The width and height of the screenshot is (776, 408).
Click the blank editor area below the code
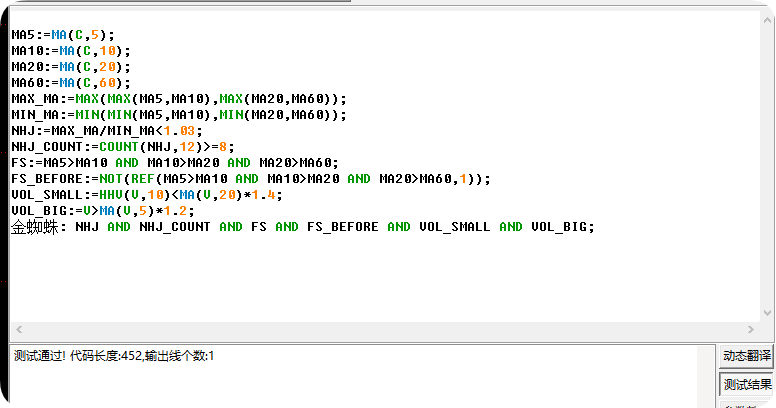[x=385, y=277]
